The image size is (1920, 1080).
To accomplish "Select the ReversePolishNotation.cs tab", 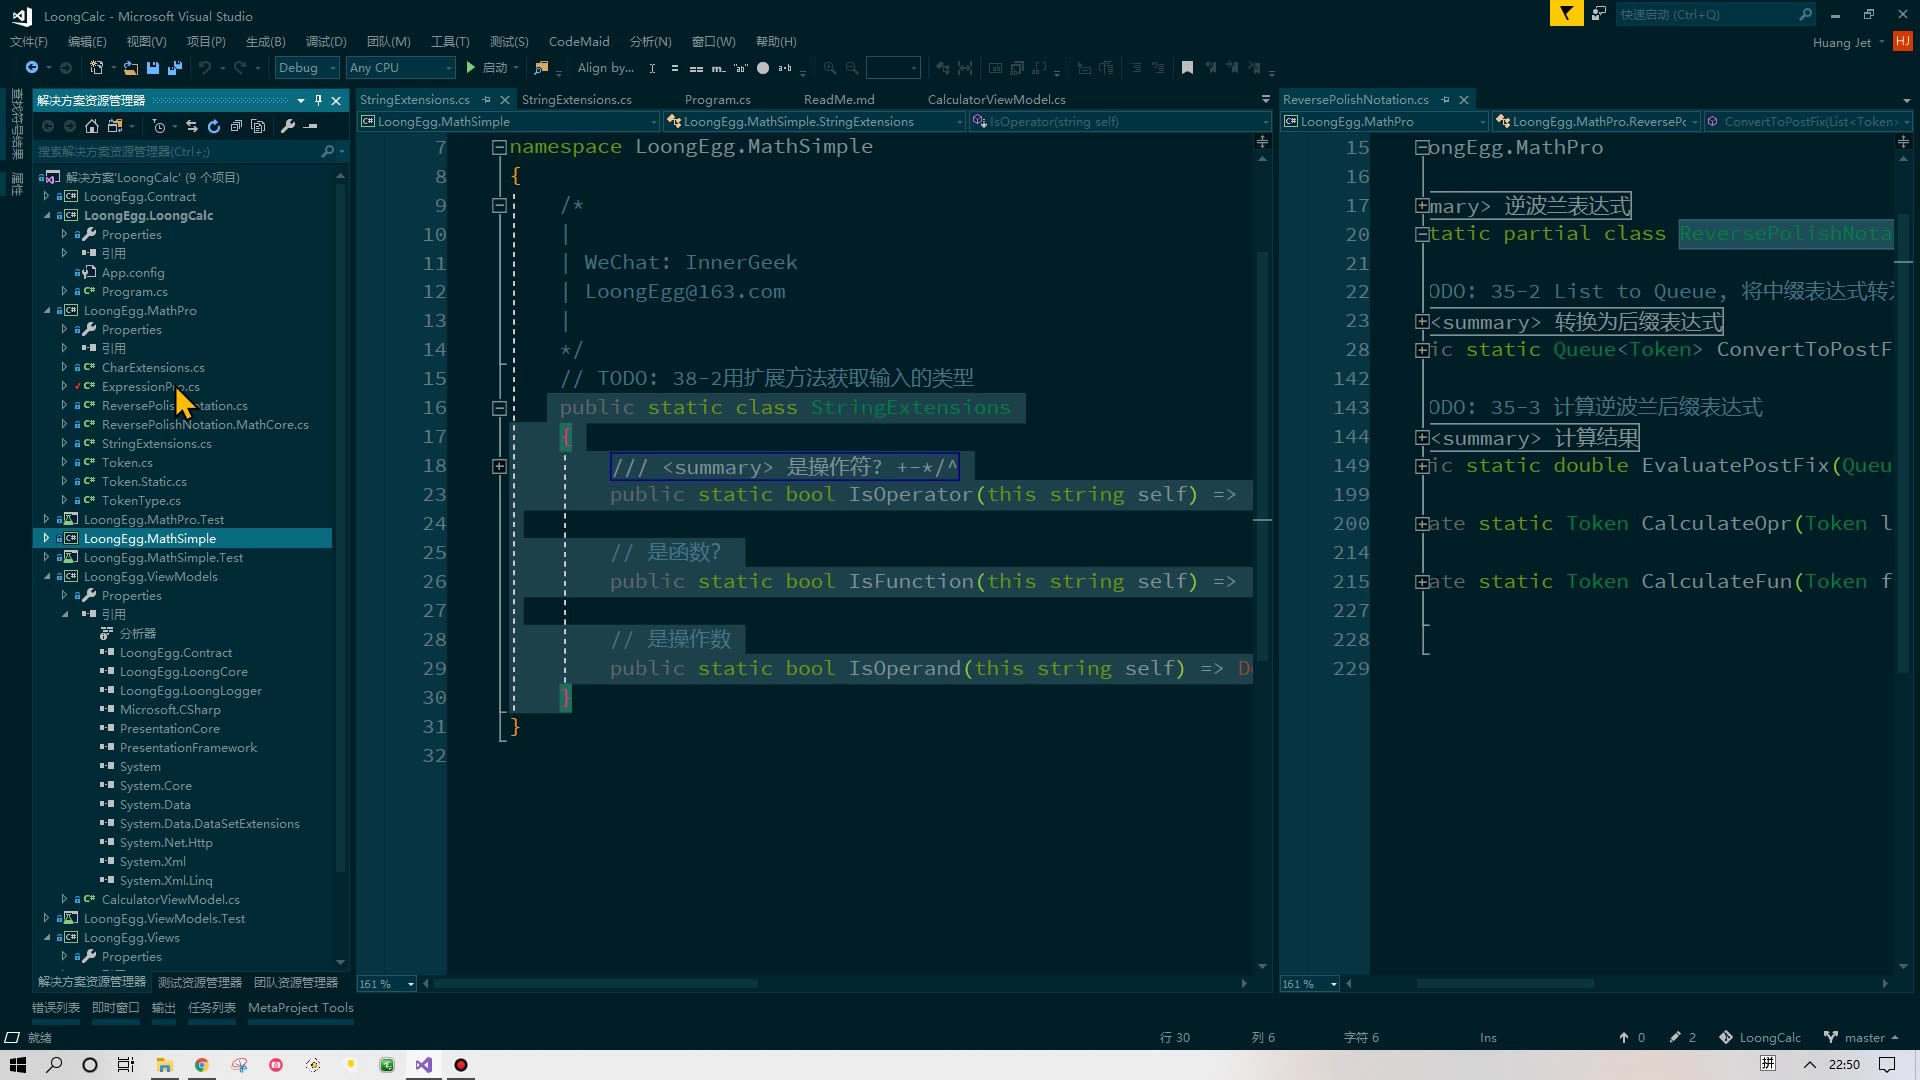I will (1356, 99).
